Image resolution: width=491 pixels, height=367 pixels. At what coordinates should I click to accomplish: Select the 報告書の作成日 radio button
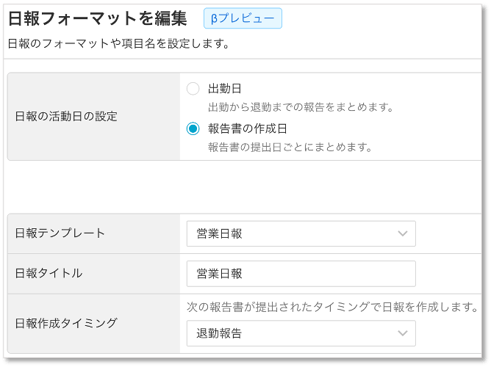(x=193, y=129)
